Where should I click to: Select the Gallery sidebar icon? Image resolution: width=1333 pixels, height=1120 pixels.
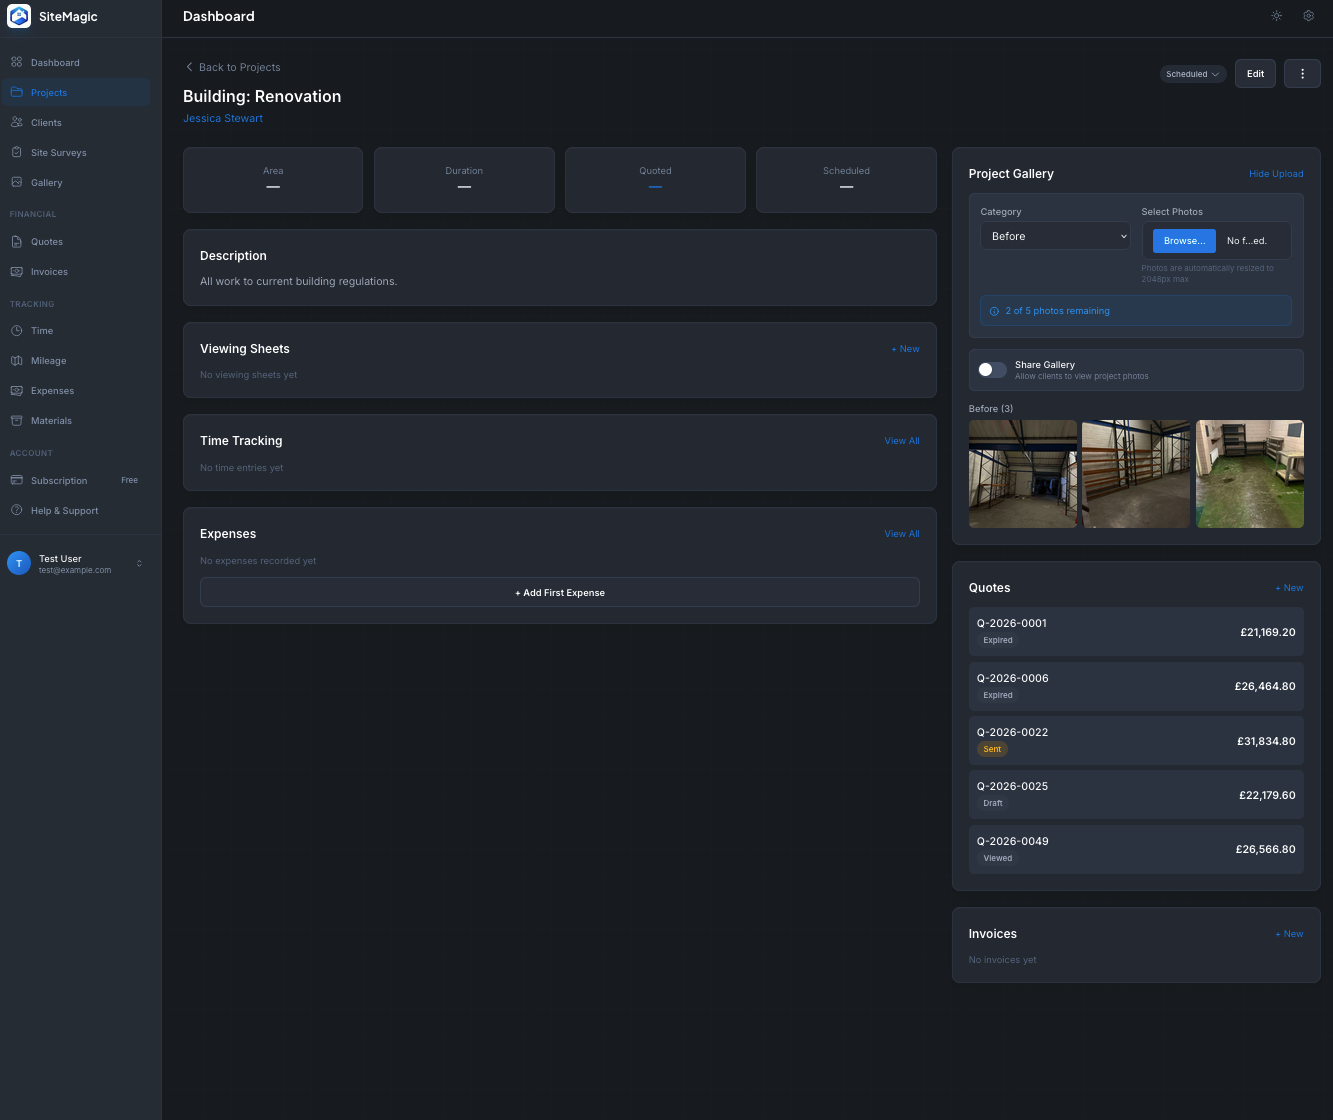pos(16,182)
